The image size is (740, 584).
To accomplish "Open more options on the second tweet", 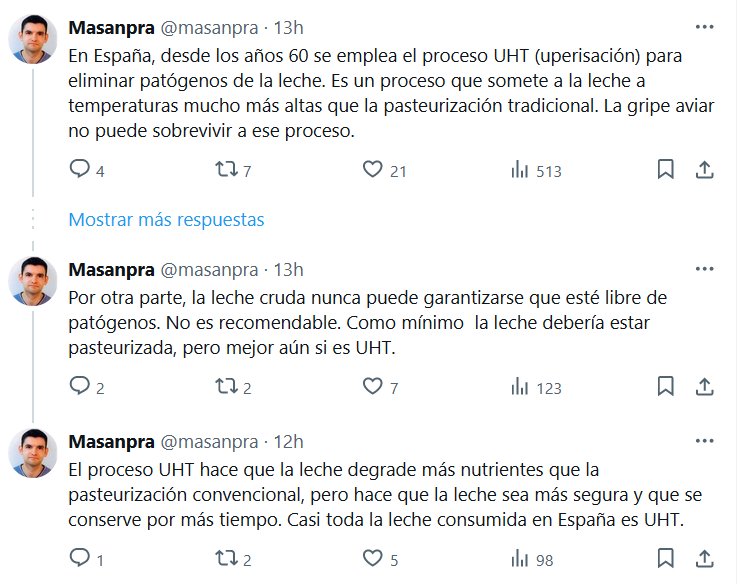I will pos(704,269).
